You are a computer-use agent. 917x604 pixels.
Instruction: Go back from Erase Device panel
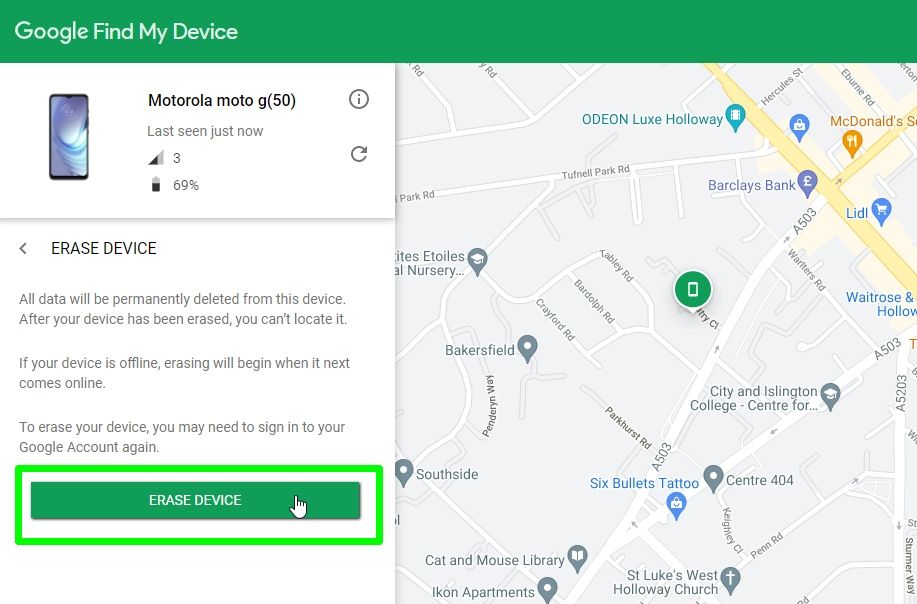[24, 248]
